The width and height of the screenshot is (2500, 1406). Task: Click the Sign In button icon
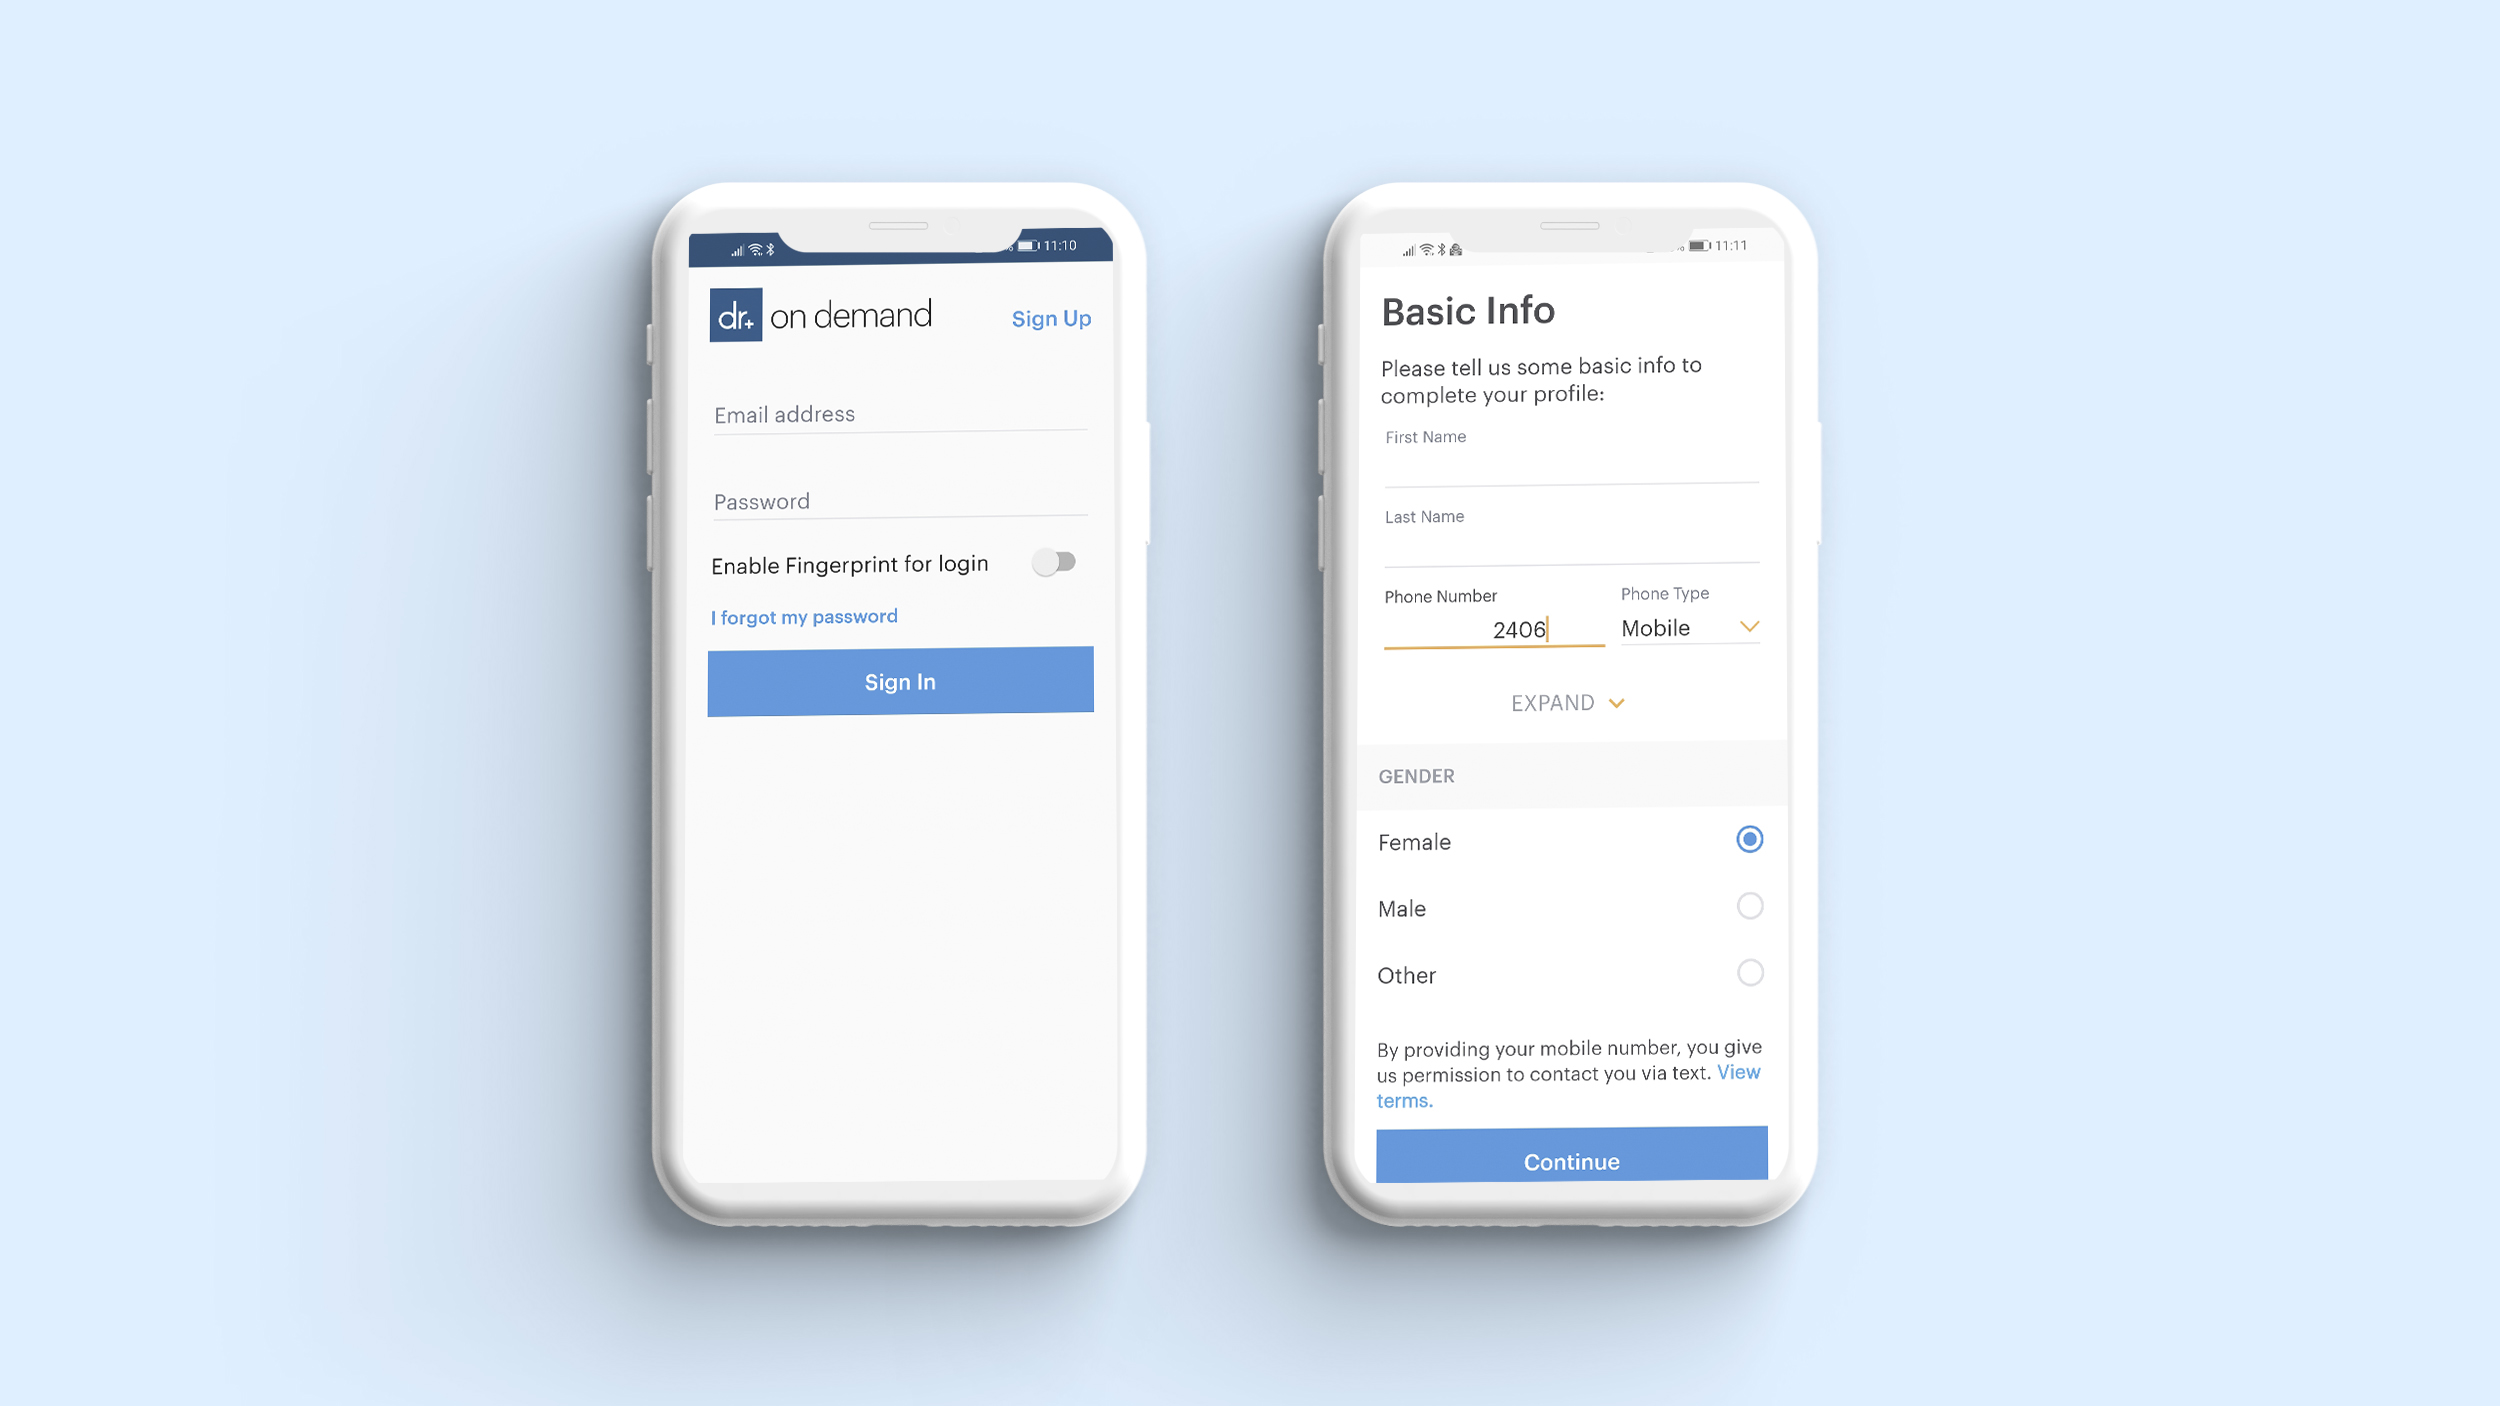[x=900, y=680]
